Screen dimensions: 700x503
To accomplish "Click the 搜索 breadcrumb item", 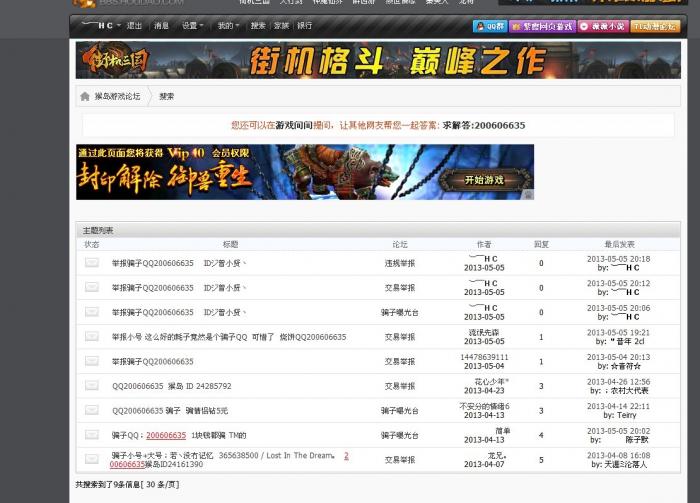I will point(167,96).
